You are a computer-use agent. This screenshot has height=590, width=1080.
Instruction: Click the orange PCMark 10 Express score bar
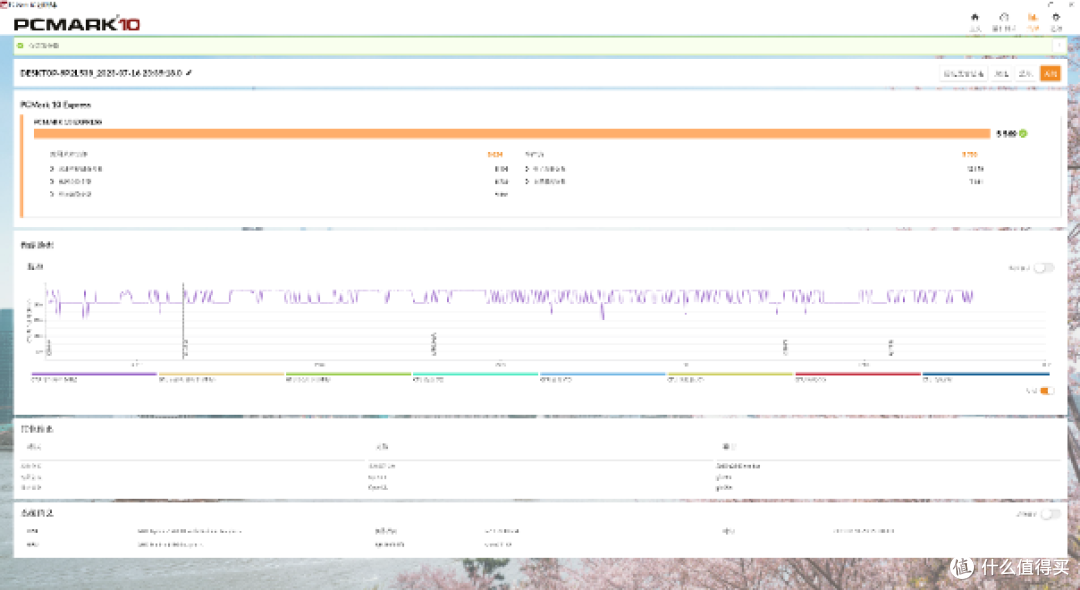tap(512, 134)
